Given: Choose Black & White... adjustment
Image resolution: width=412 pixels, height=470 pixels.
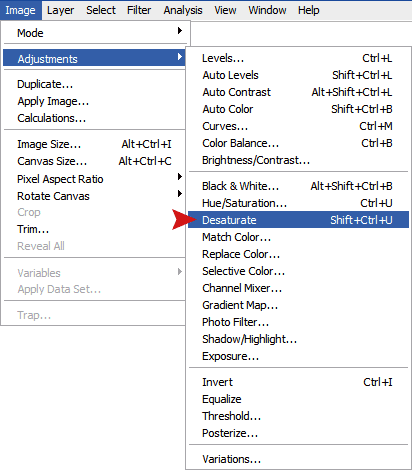Looking at the screenshot, I should coord(298,186).
